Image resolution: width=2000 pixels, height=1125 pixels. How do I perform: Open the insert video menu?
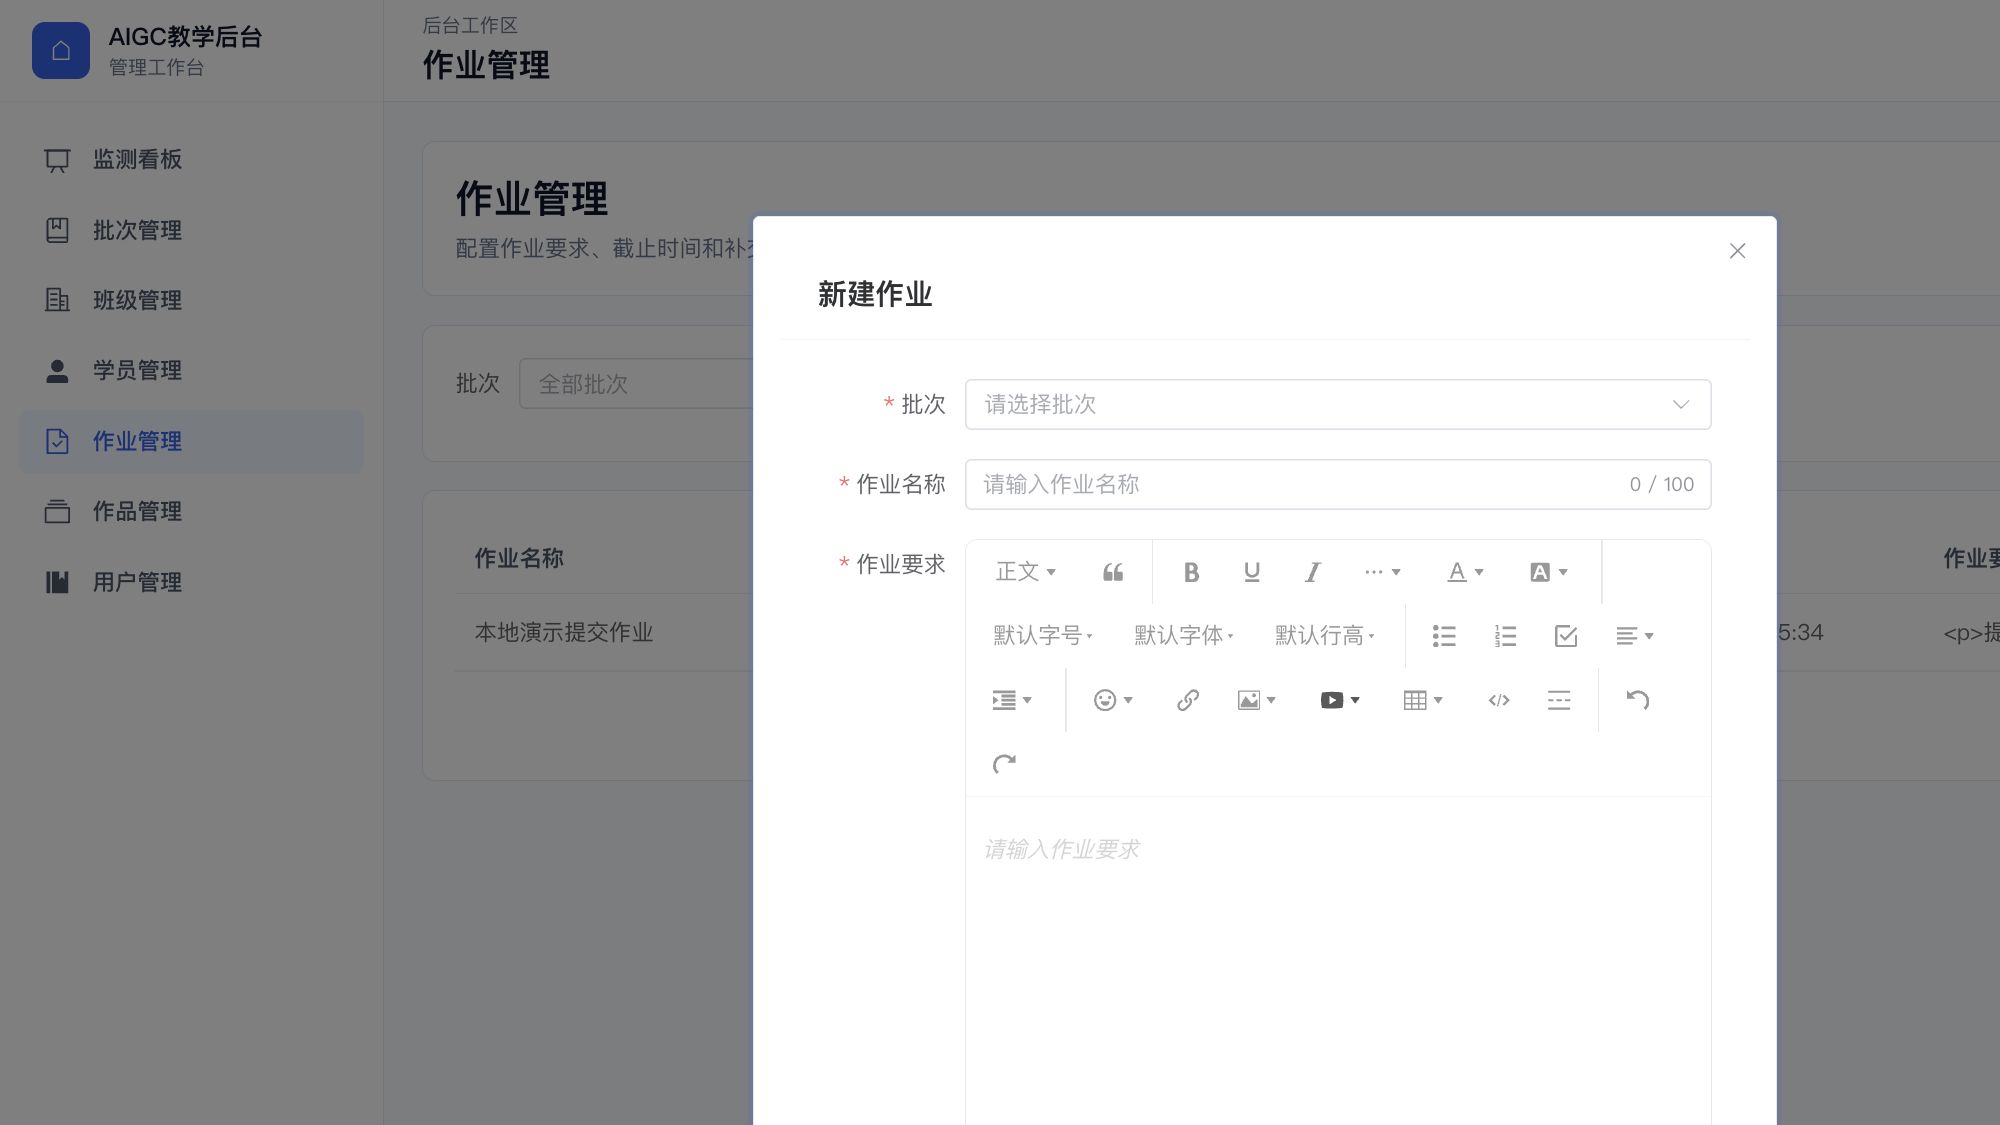(x=1340, y=700)
